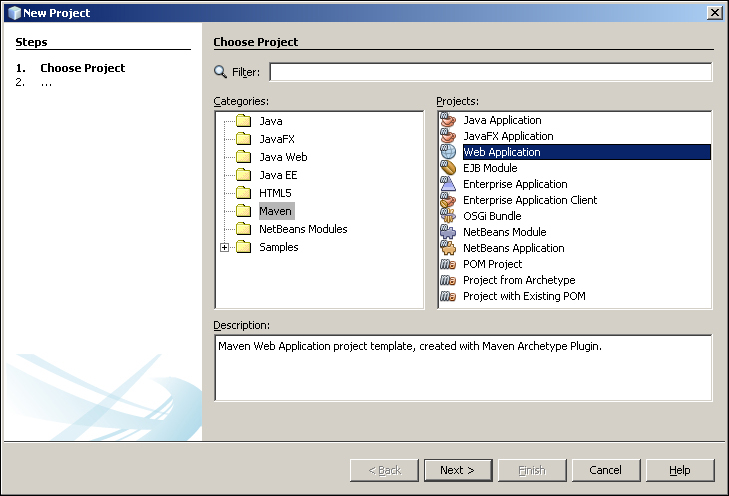Choose Project from Archetype
This screenshot has height=496, width=729.
pos(519,280)
